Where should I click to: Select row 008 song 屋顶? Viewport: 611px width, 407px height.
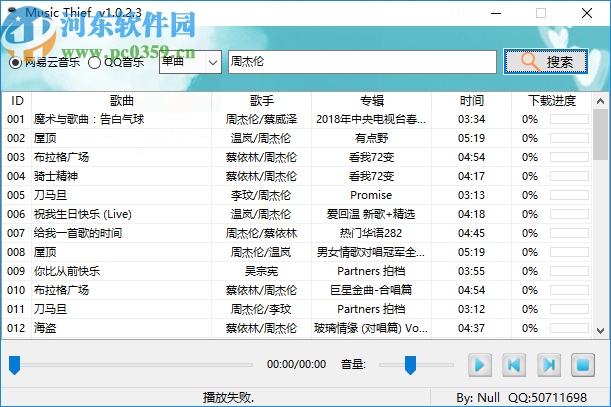pos(45,252)
